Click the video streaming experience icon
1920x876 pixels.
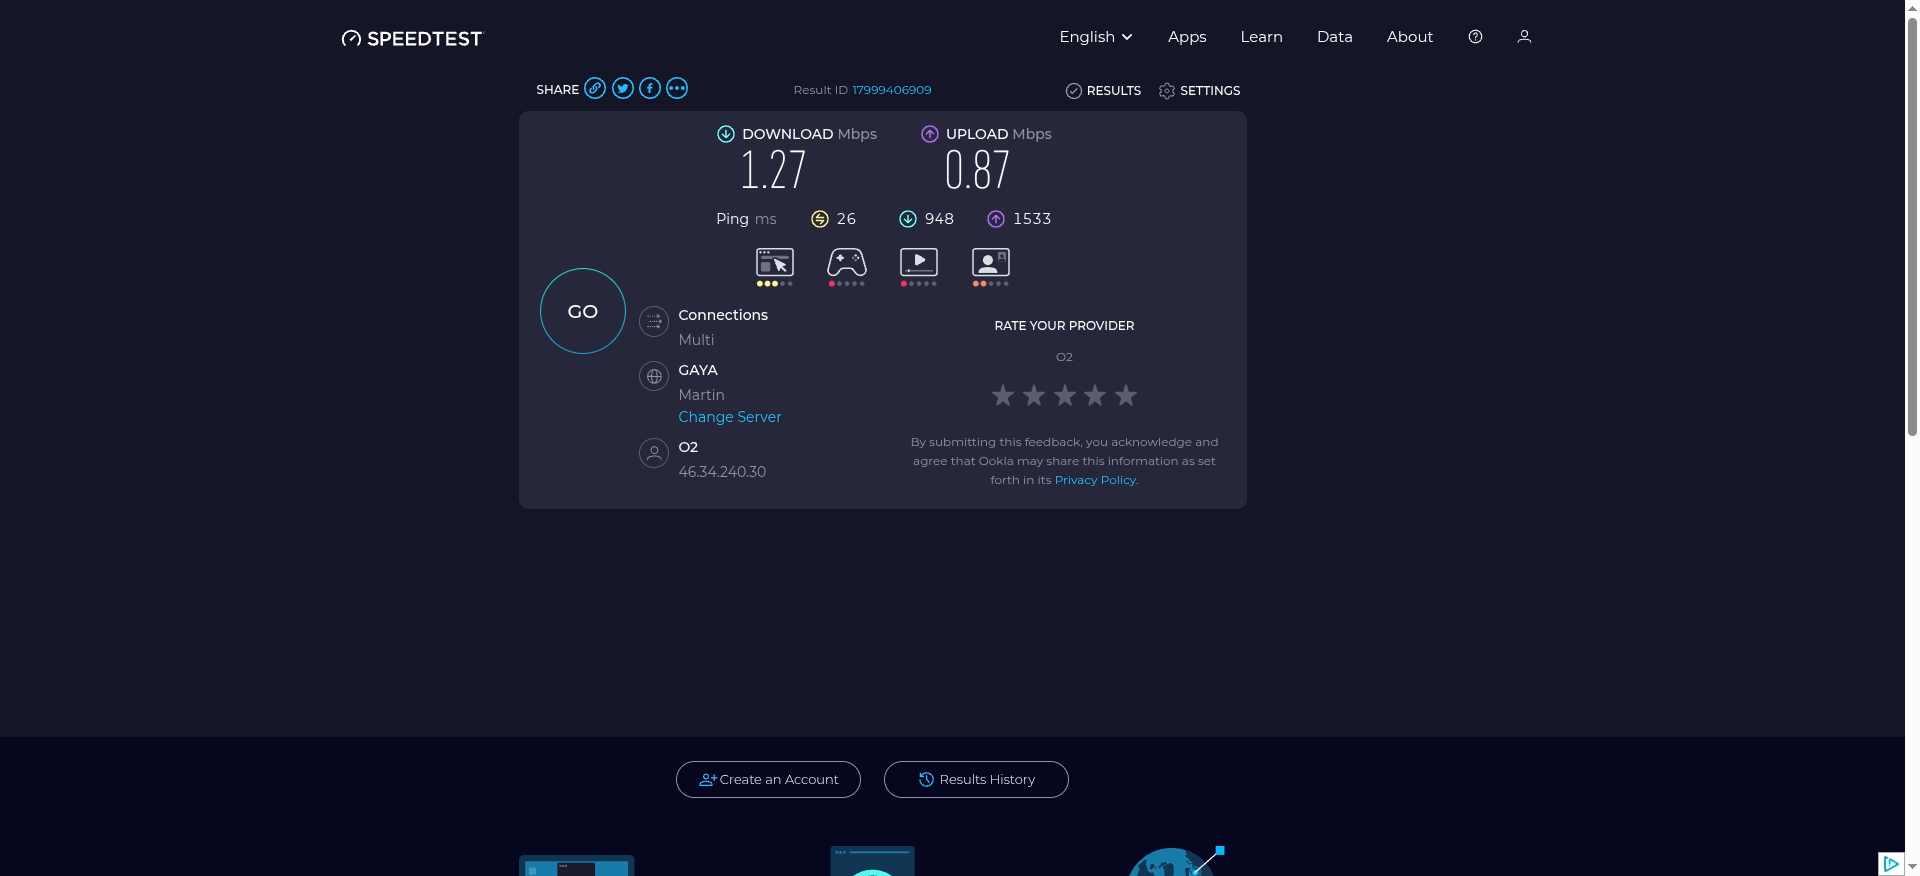[919, 262]
